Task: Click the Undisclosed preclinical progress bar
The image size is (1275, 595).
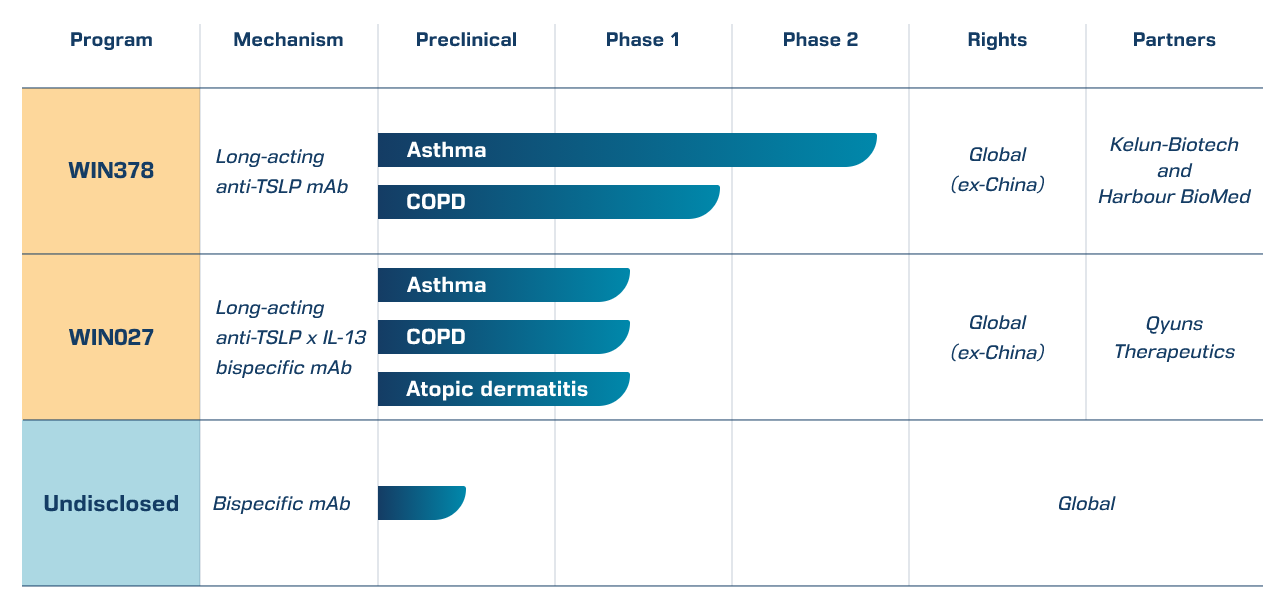Action: pyautogui.click(x=421, y=503)
